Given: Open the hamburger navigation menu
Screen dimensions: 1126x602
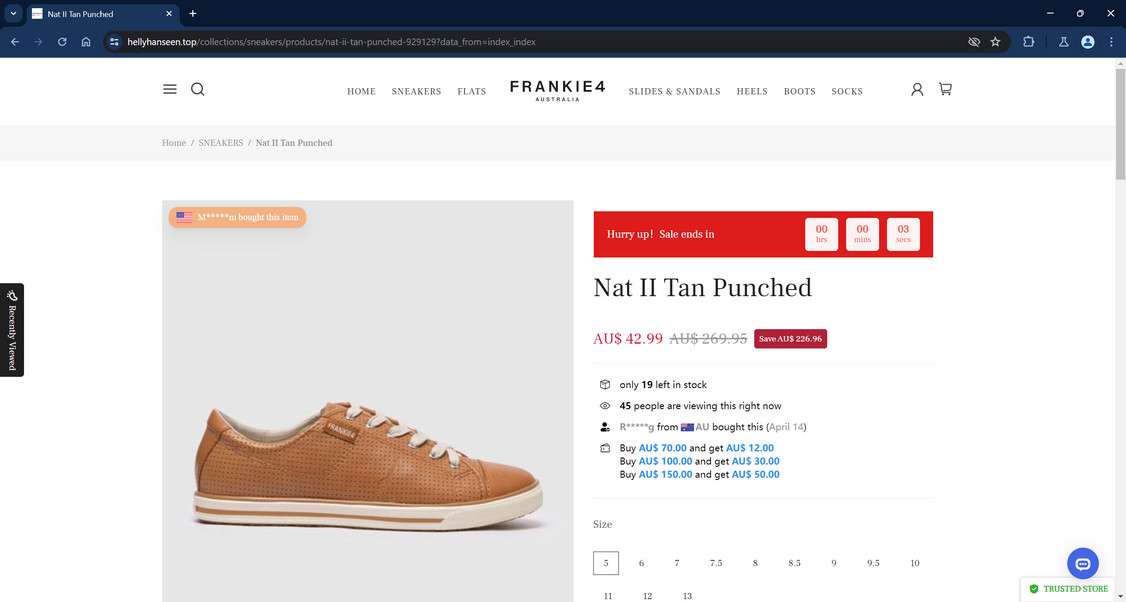Looking at the screenshot, I should tap(170, 89).
